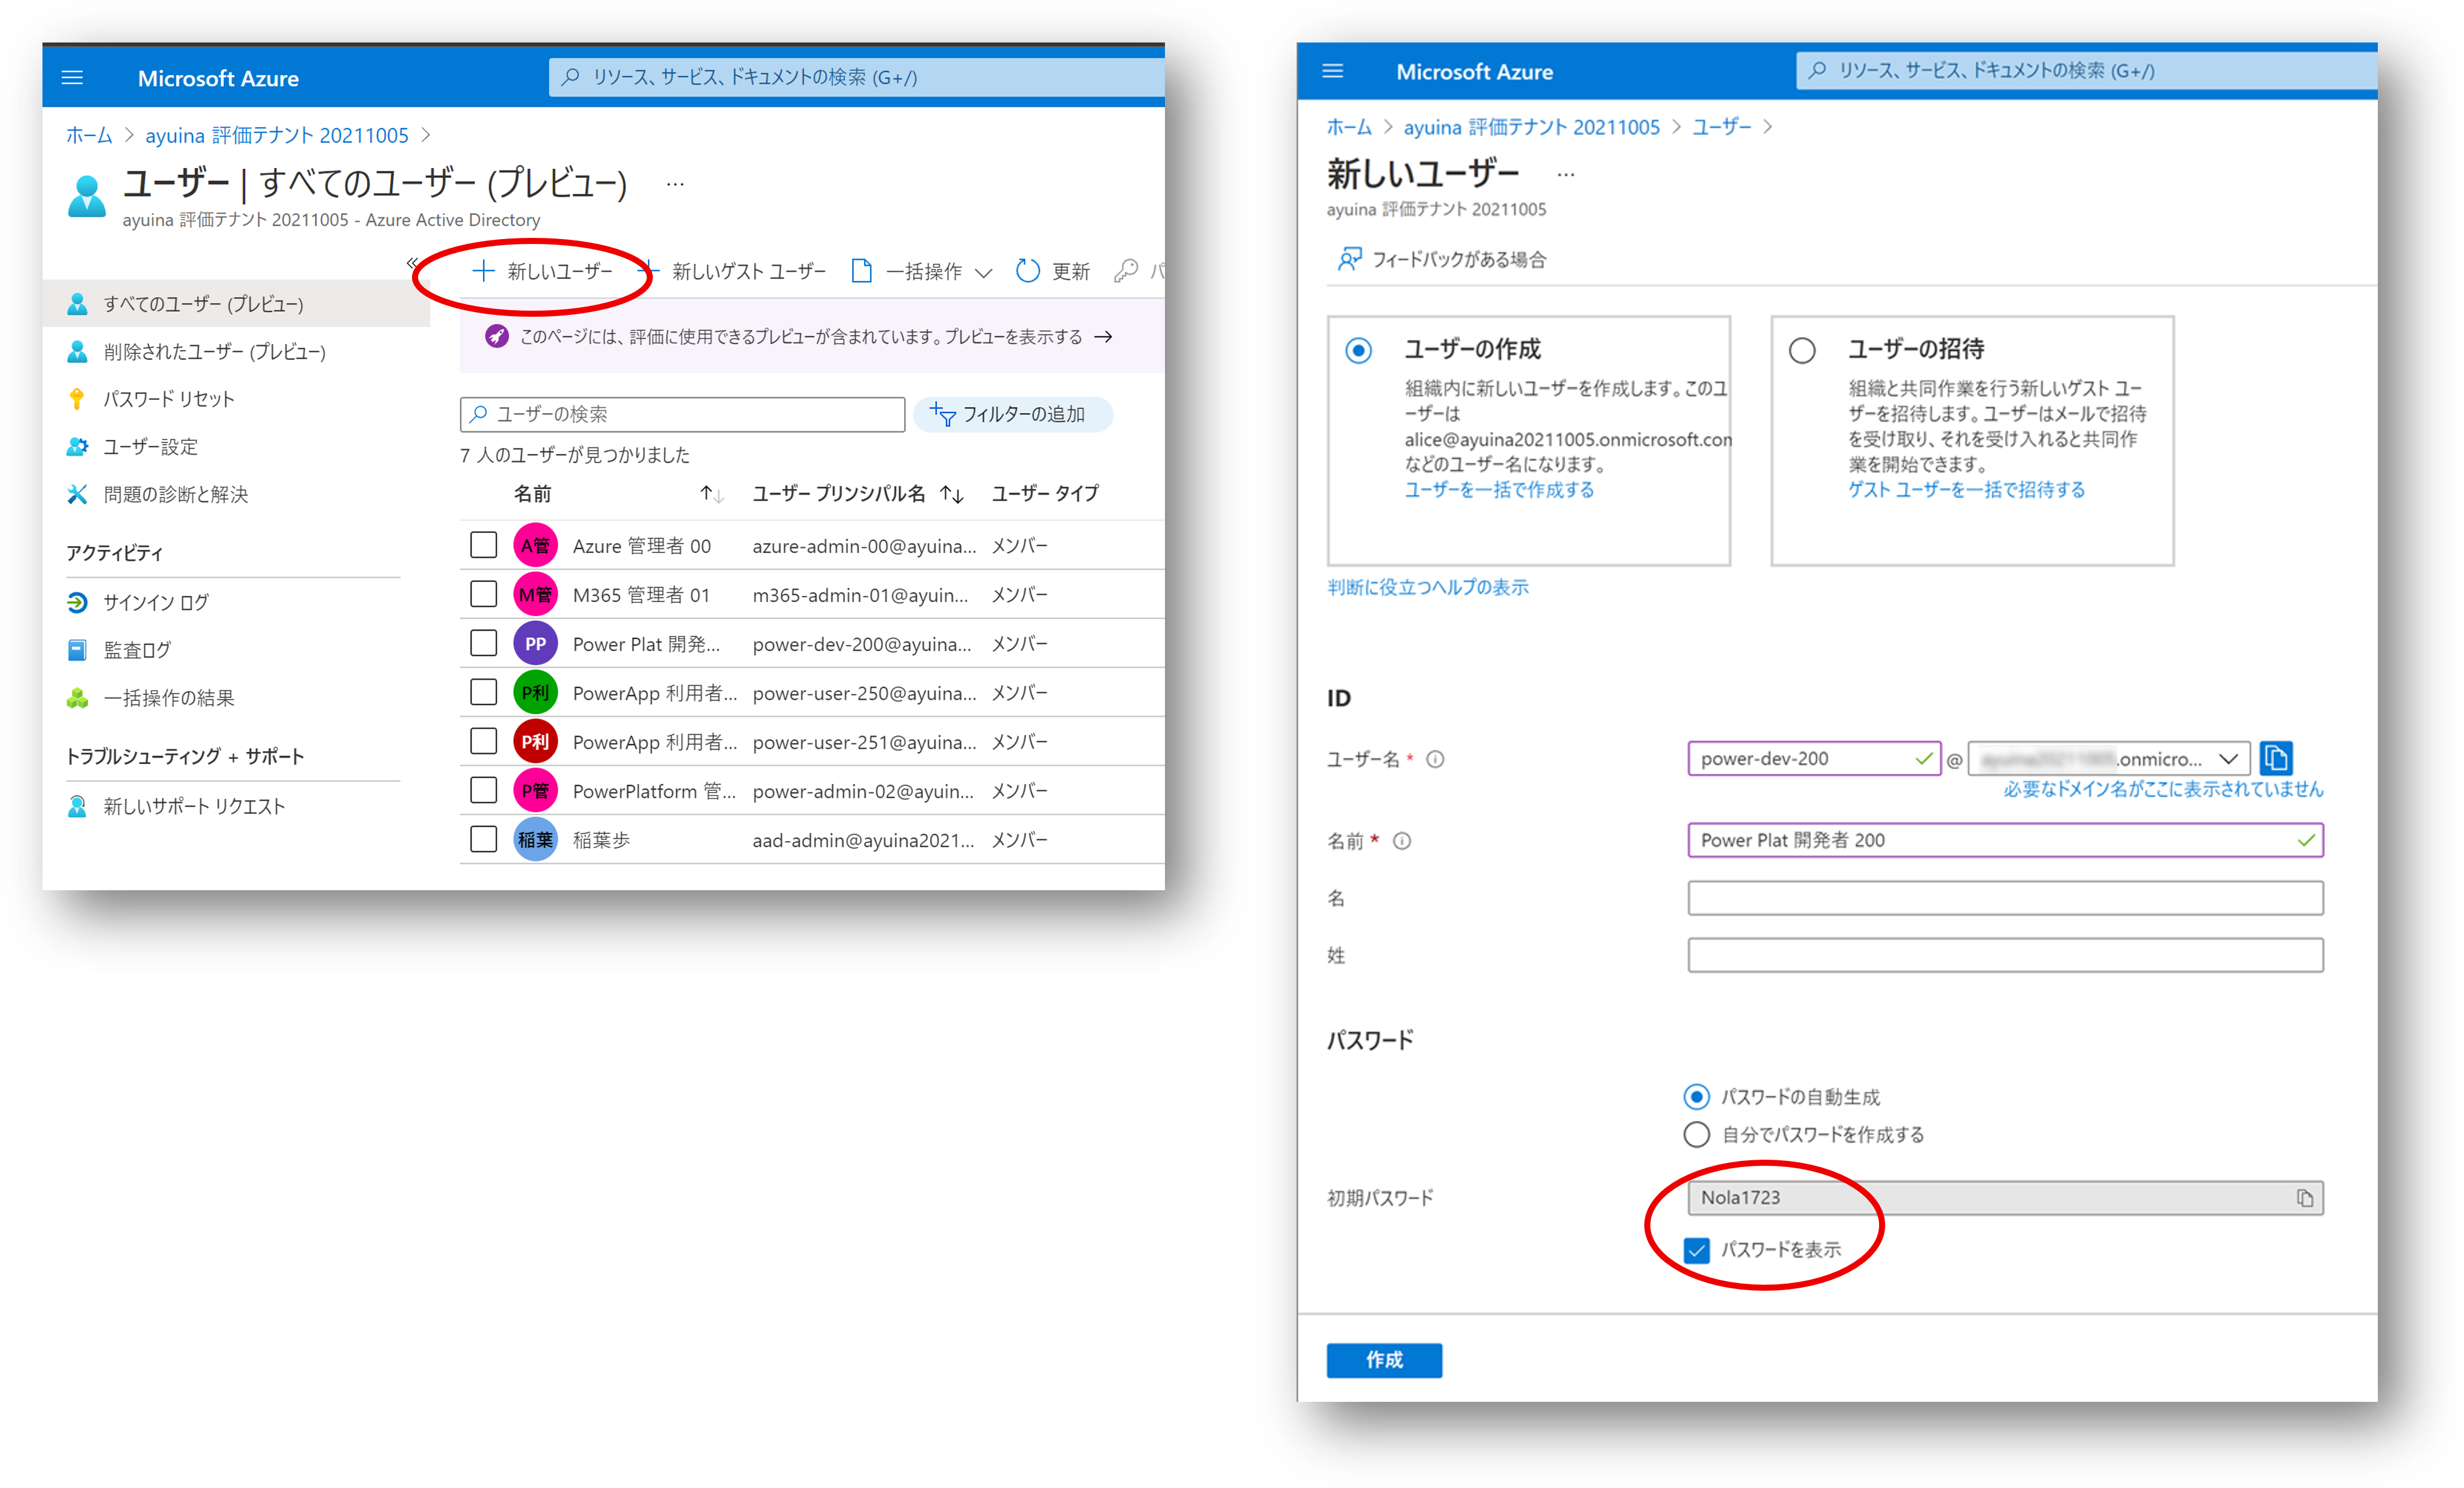
Task: Click avatar of M365 管理者 01
Action: (535, 595)
